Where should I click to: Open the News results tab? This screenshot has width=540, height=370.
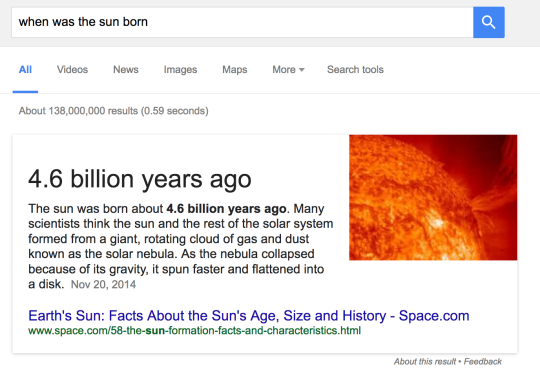pos(126,70)
